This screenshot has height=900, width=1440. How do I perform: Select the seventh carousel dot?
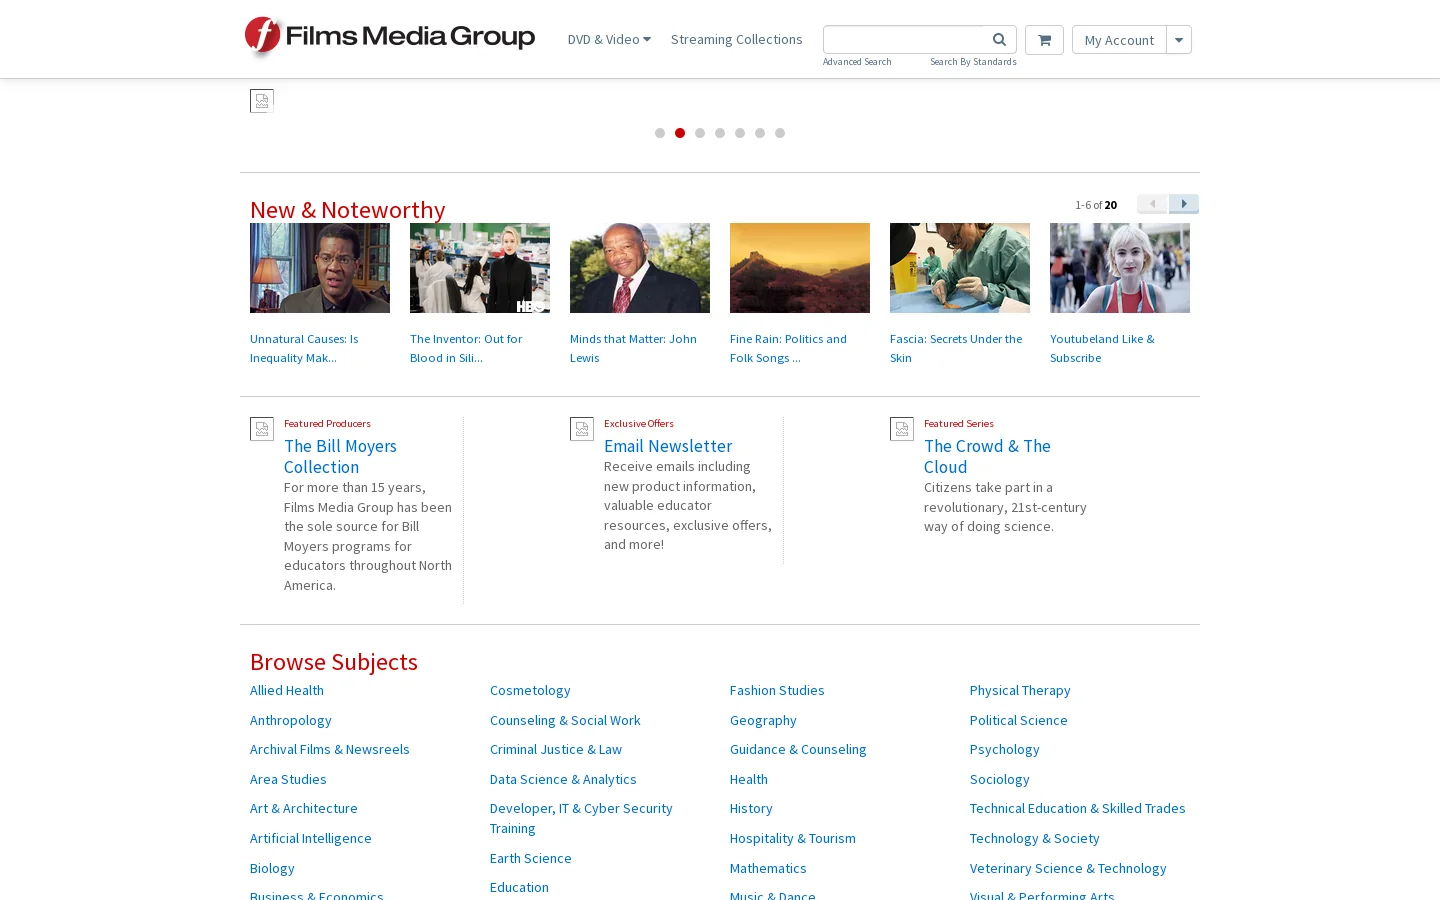(x=780, y=133)
